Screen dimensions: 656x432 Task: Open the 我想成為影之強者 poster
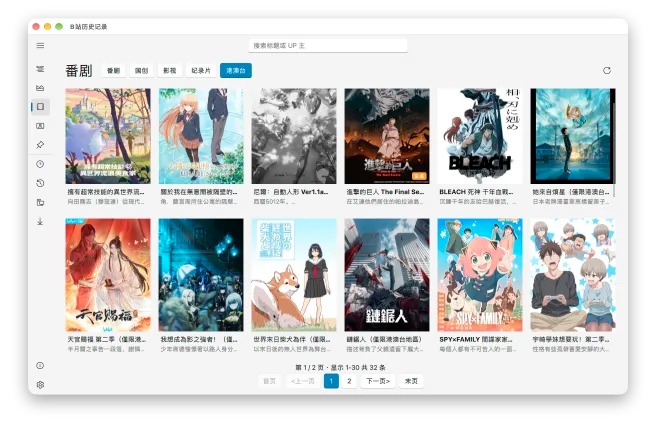click(201, 275)
